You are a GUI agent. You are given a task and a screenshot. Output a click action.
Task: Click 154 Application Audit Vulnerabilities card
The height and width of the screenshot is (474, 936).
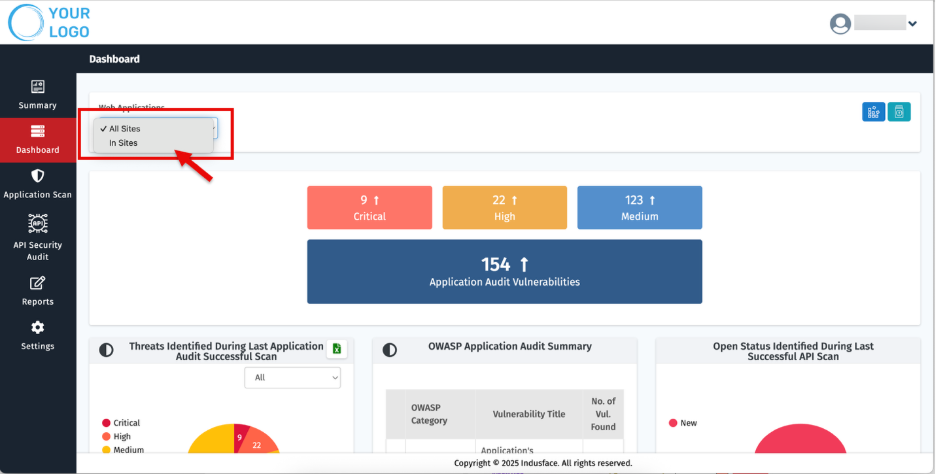[x=504, y=272]
